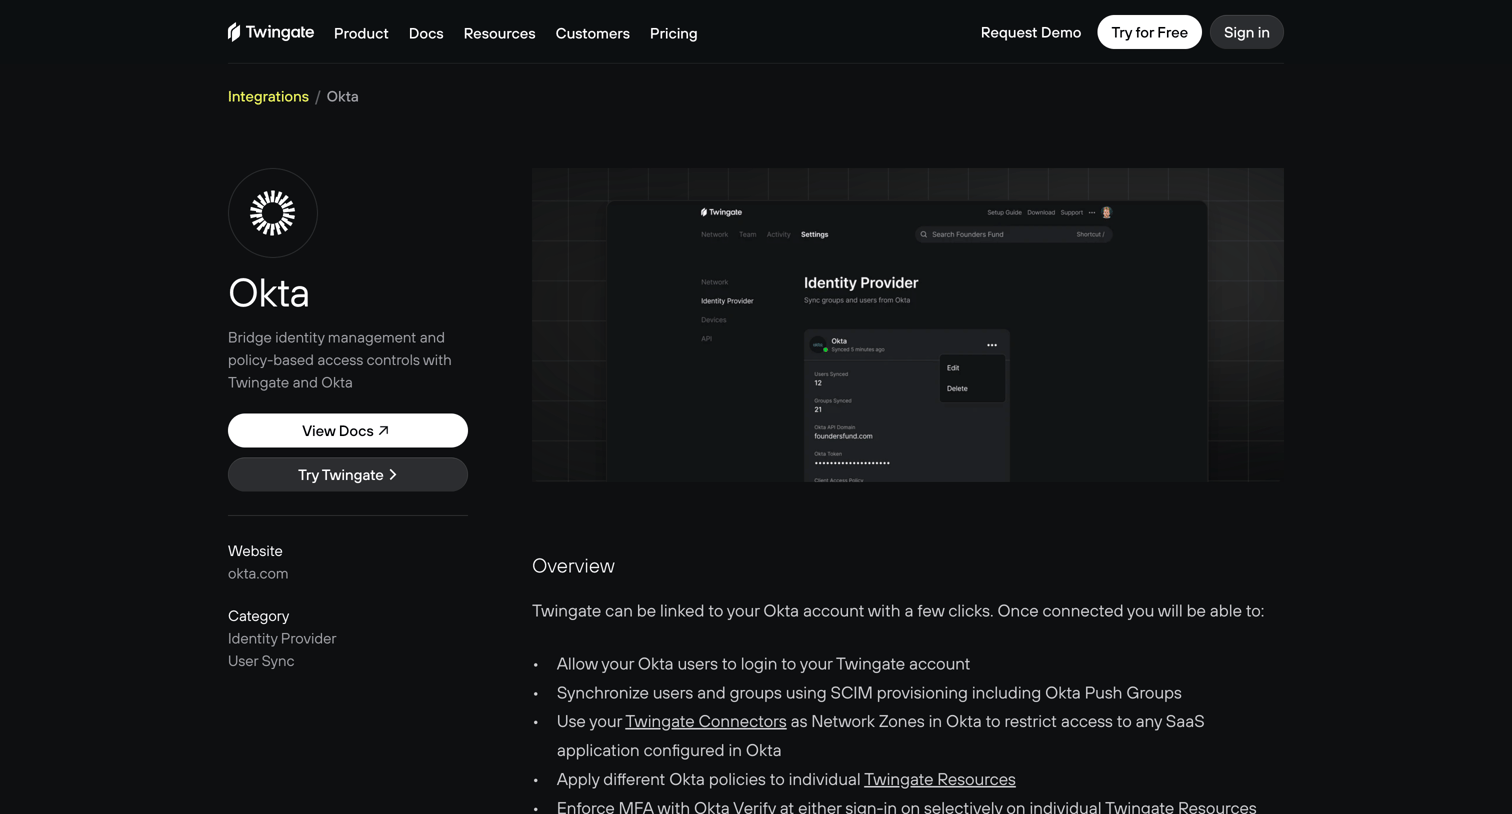Click the Okta breadcrumb text
The height and width of the screenshot is (814, 1512).
point(342,96)
